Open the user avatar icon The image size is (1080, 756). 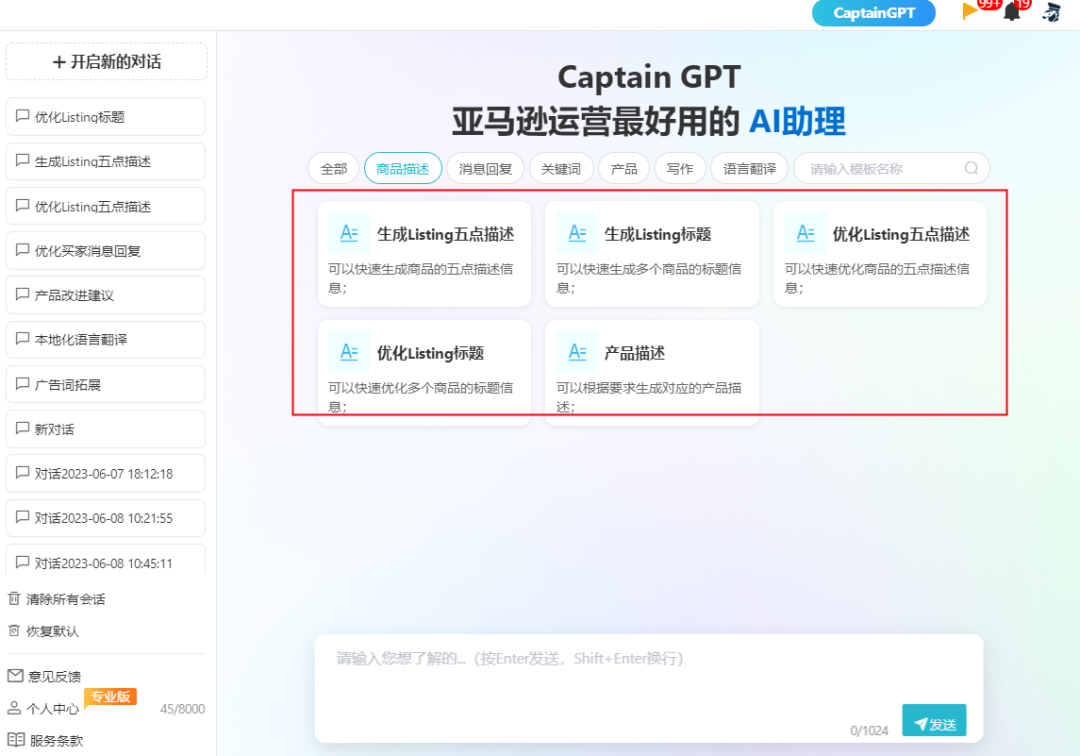(x=1051, y=12)
